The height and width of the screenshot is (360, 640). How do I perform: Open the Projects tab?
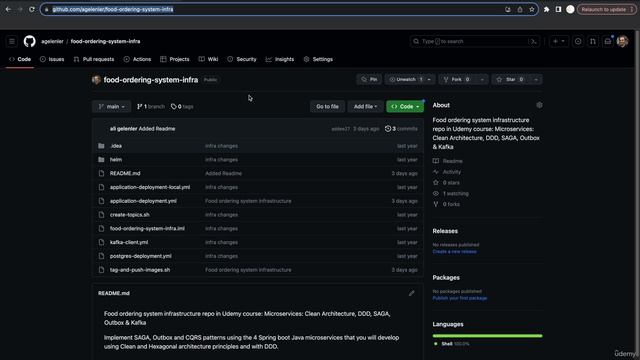pyautogui.click(x=174, y=59)
